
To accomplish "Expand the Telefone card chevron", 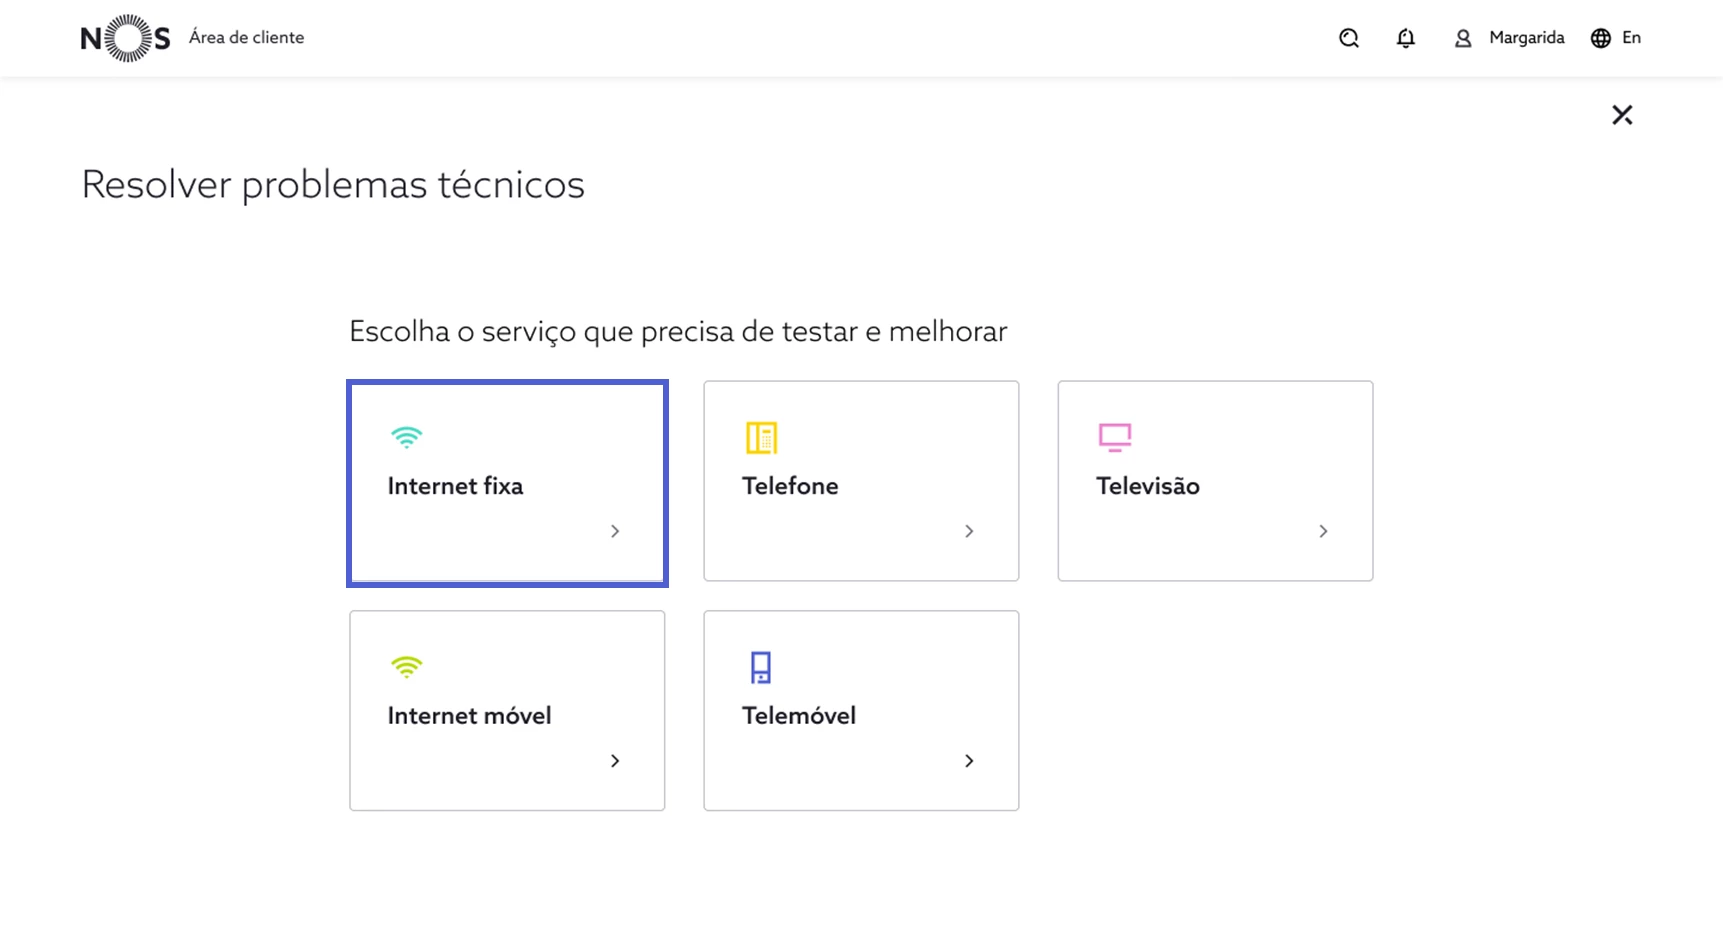I will [969, 531].
